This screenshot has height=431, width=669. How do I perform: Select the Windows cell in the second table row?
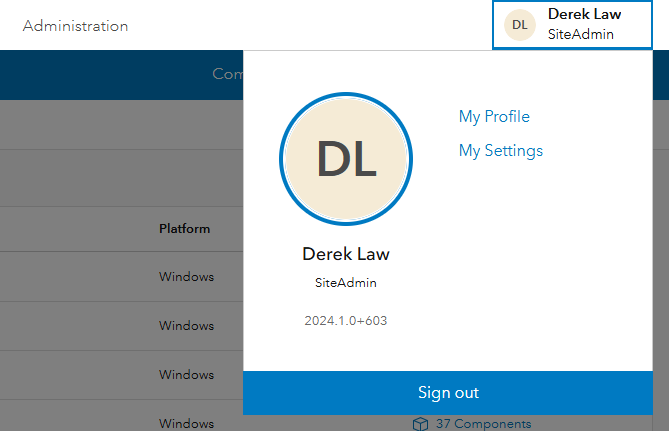[186, 326]
